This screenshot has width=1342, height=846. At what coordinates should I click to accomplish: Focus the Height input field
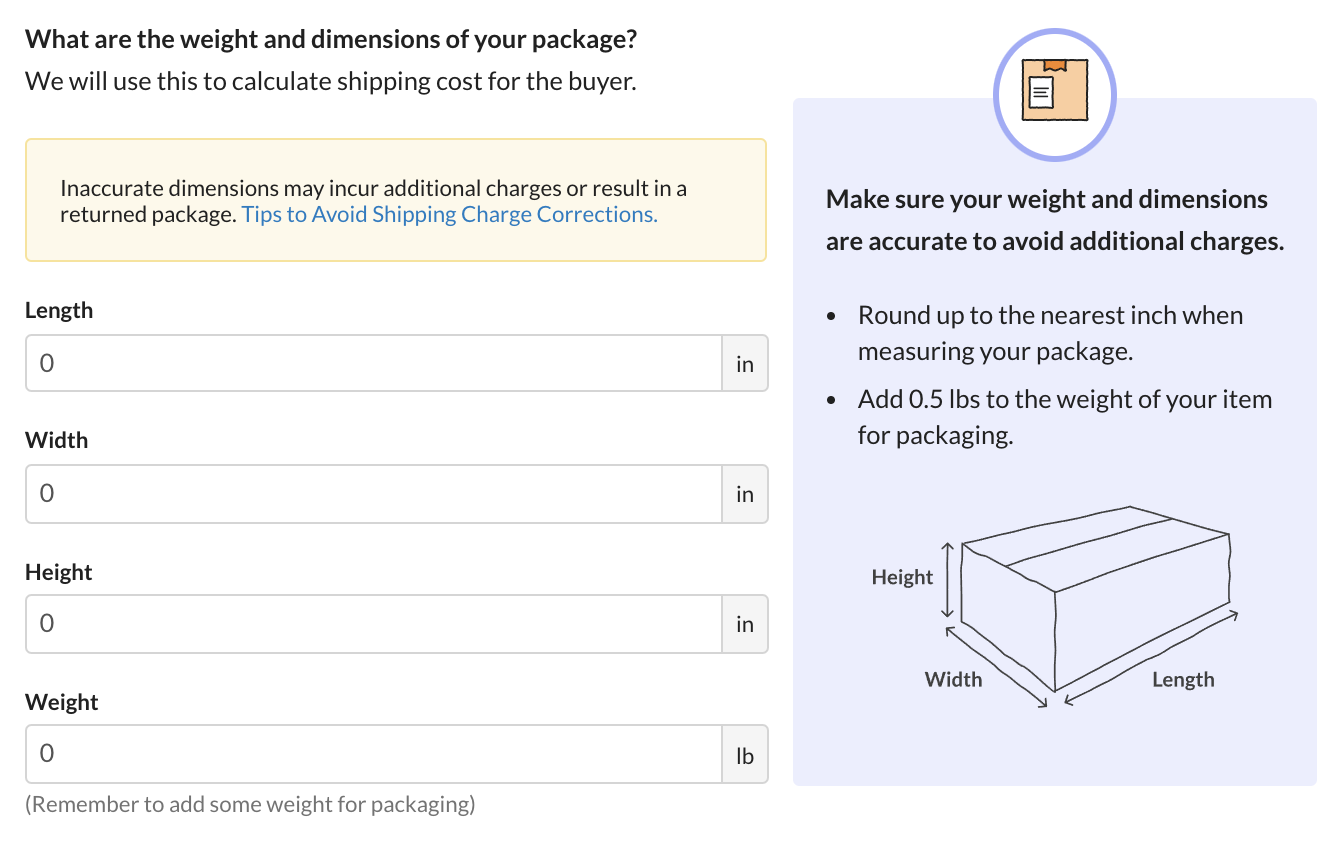click(373, 624)
